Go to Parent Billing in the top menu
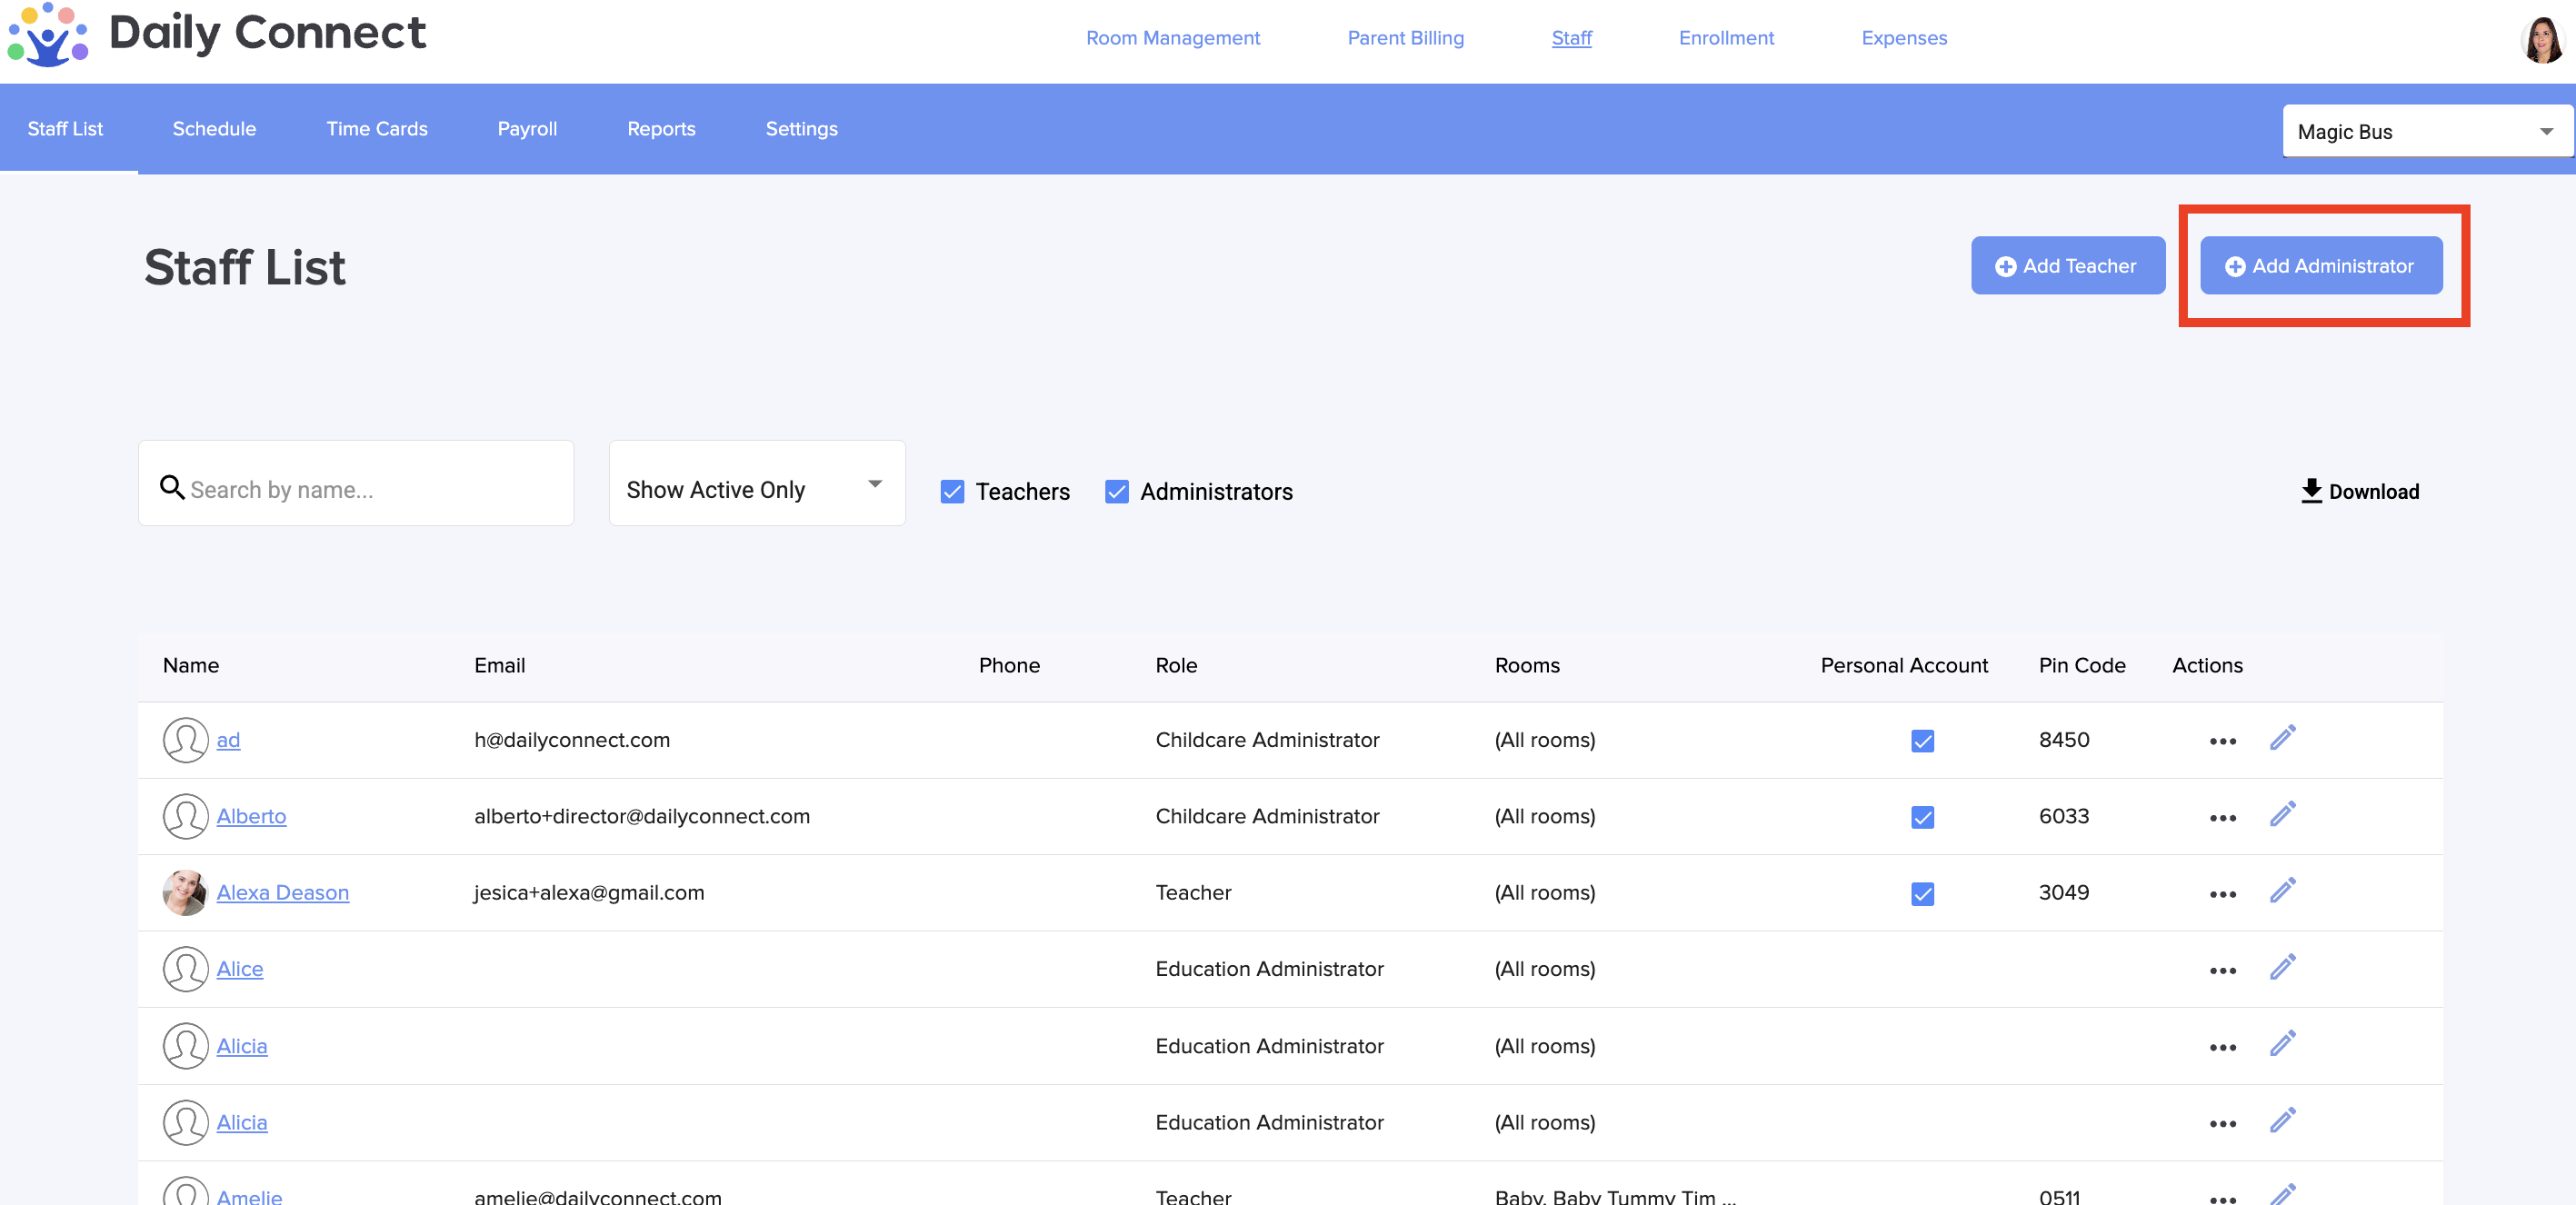Image resolution: width=2576 pixels, height=1205 pixels. (1405, 38)
